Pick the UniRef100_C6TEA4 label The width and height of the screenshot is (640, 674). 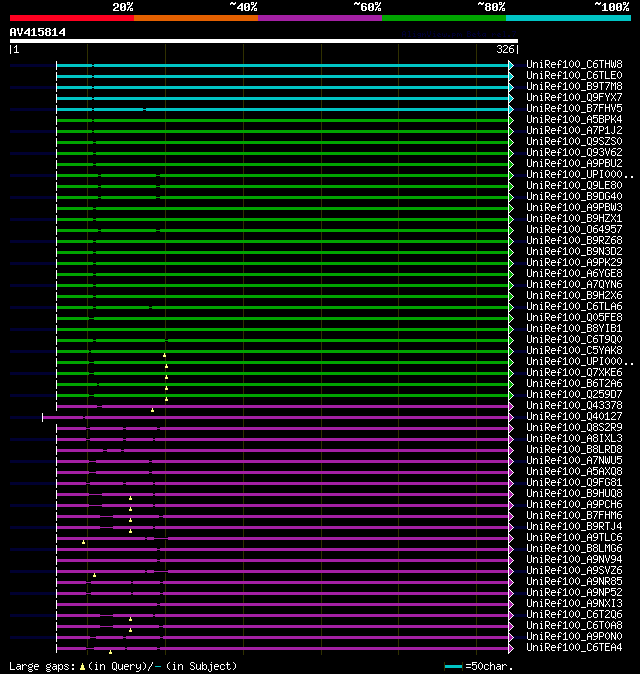click(x=574, y=648)
